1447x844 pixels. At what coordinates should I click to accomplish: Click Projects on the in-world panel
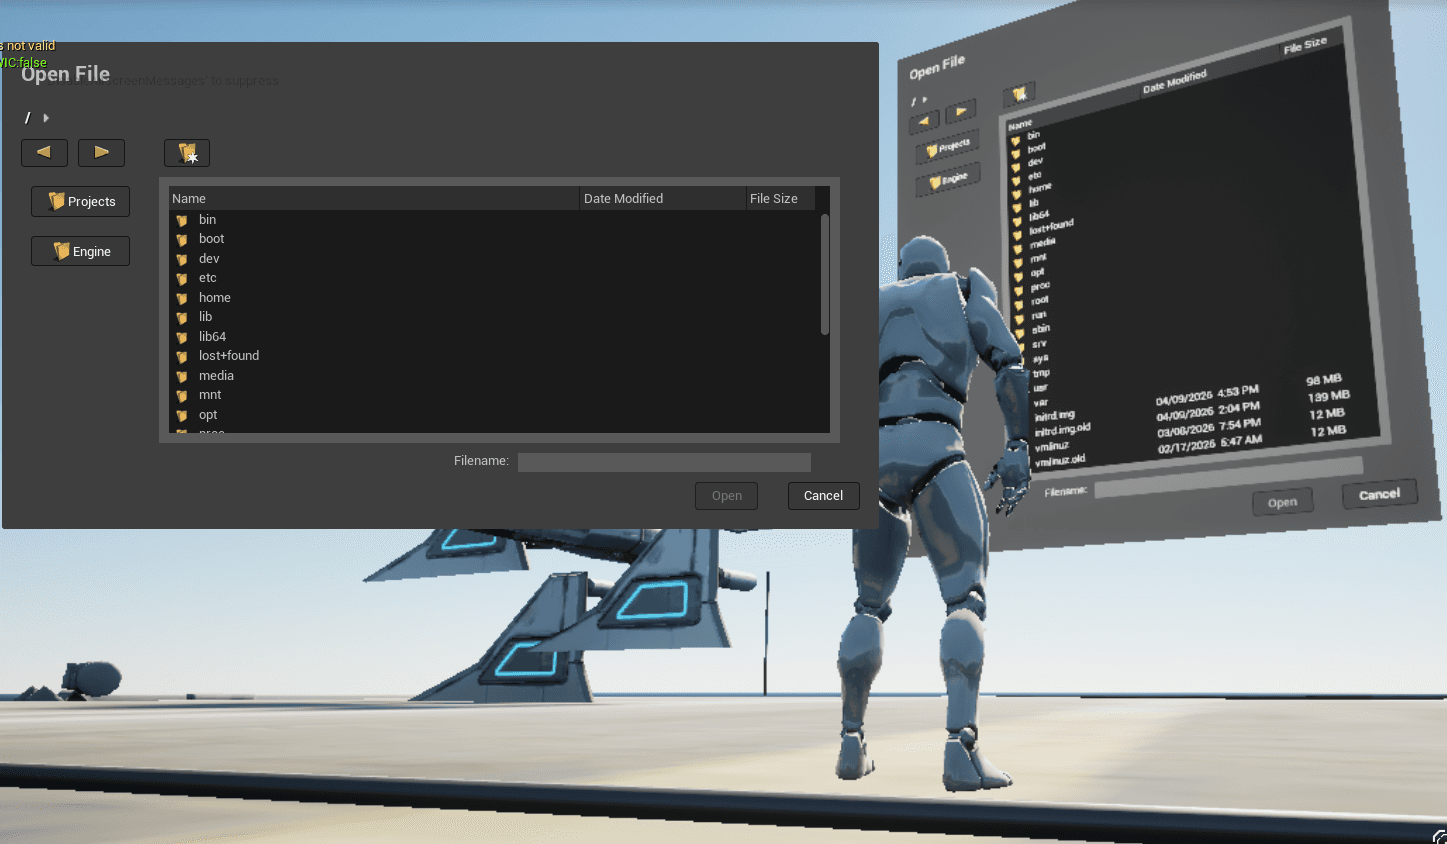click(x=947, y=147)
